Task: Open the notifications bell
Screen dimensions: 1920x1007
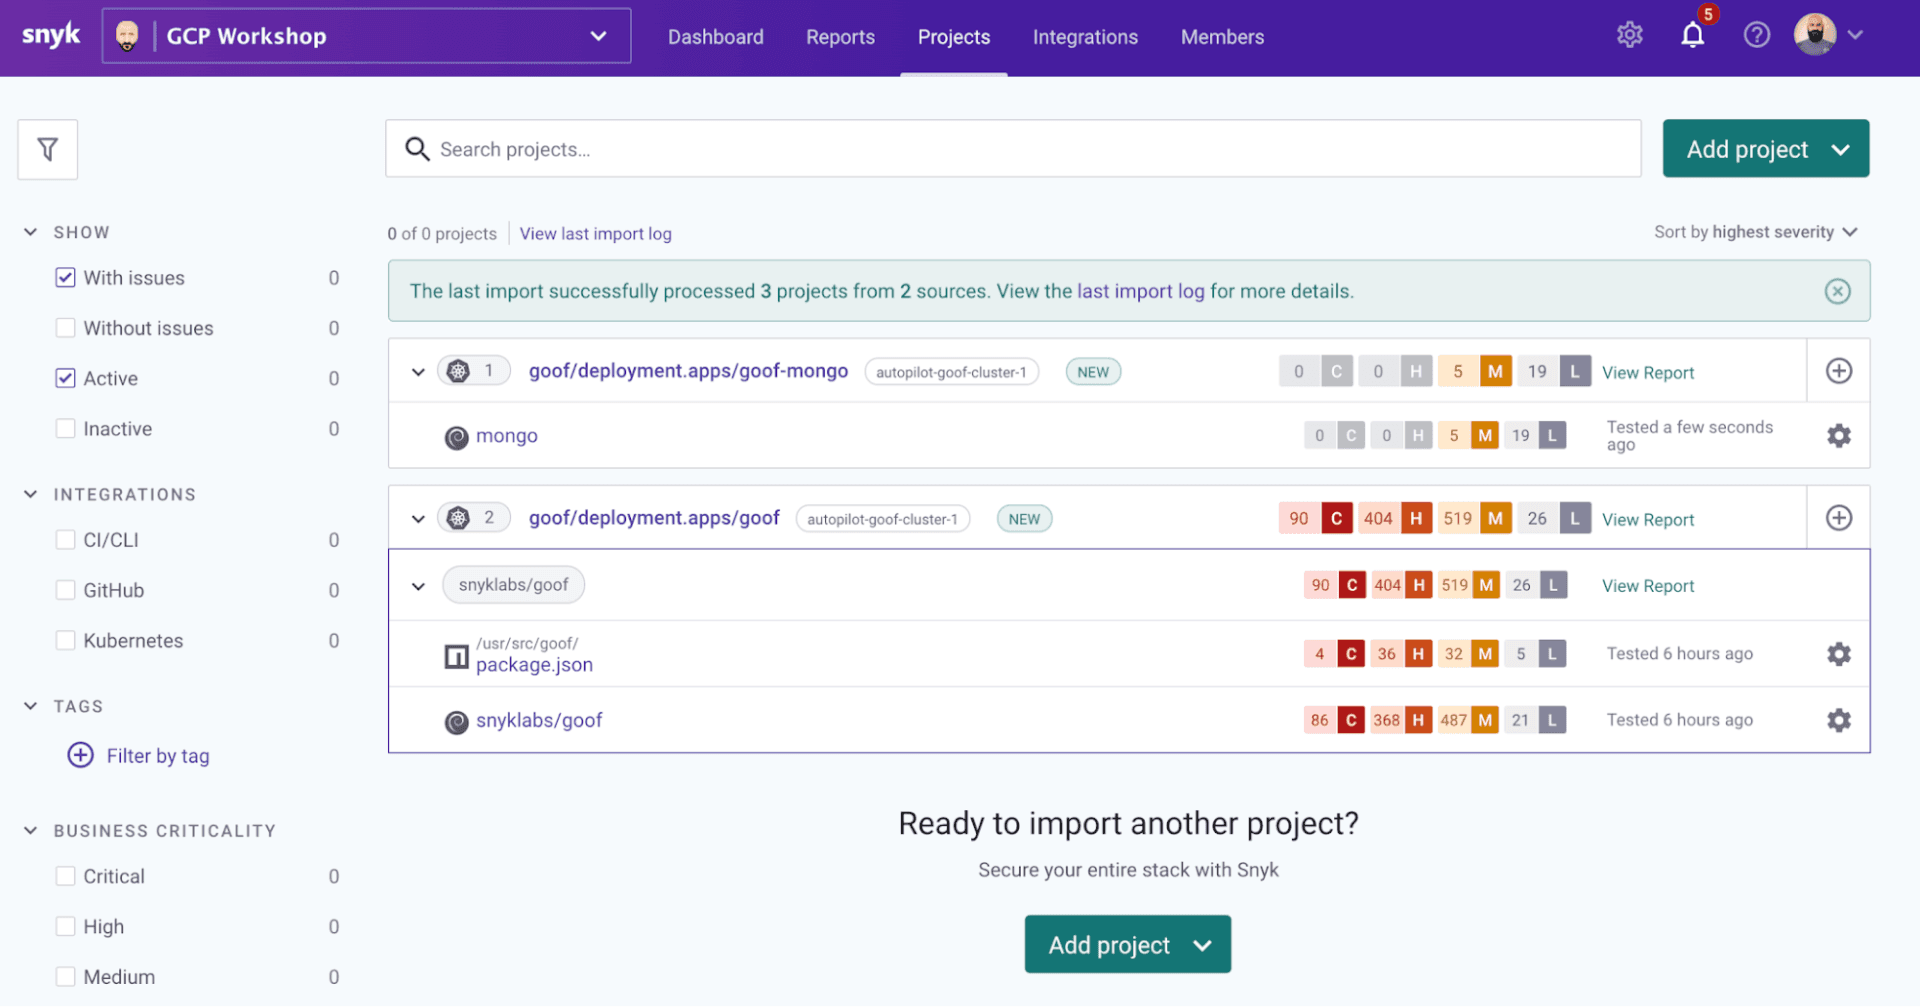Action: 1692,35
